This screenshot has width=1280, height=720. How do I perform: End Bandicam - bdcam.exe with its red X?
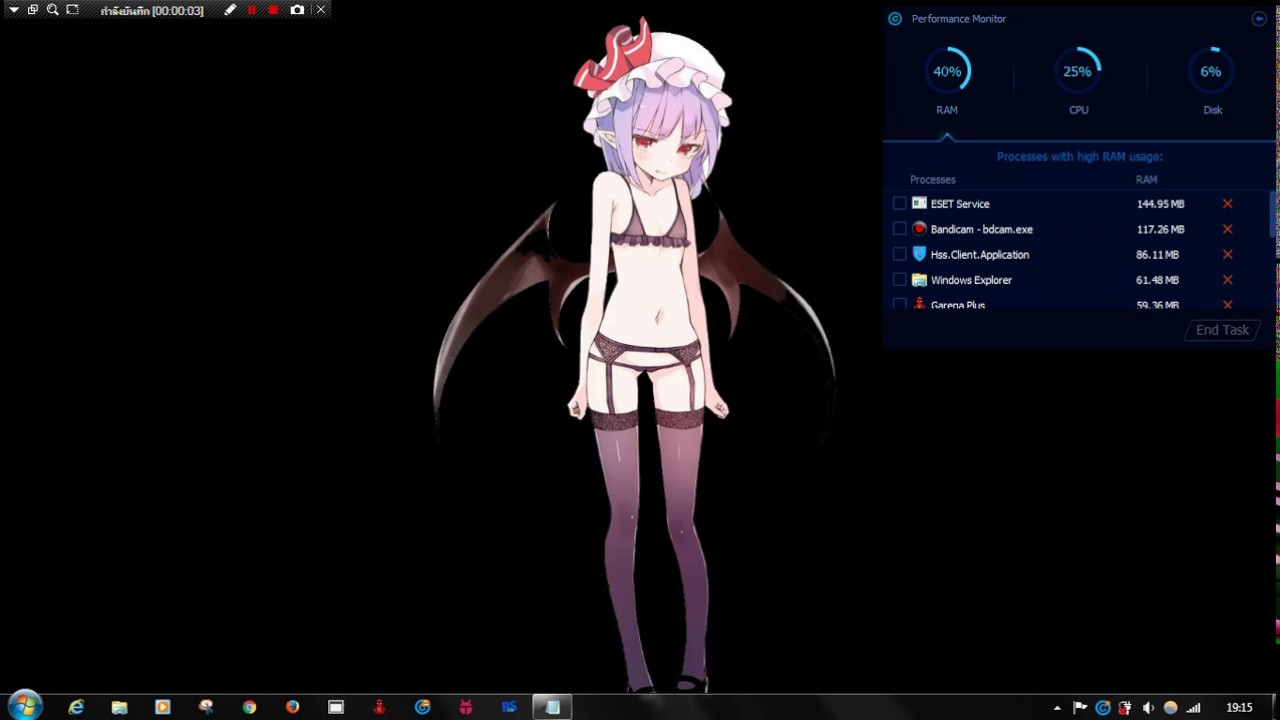1227,229
